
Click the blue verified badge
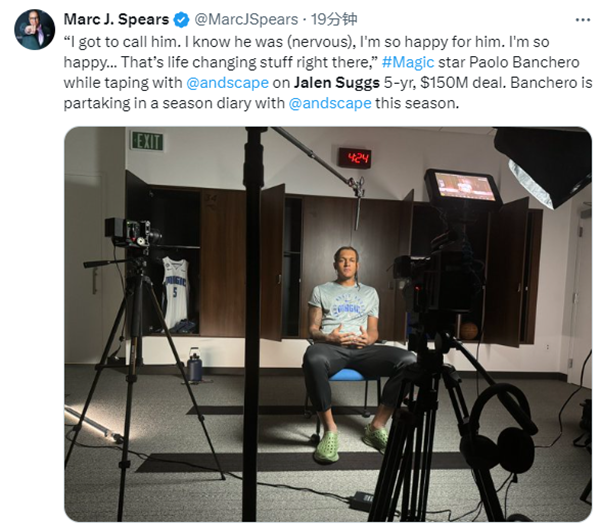pos(181,20)
